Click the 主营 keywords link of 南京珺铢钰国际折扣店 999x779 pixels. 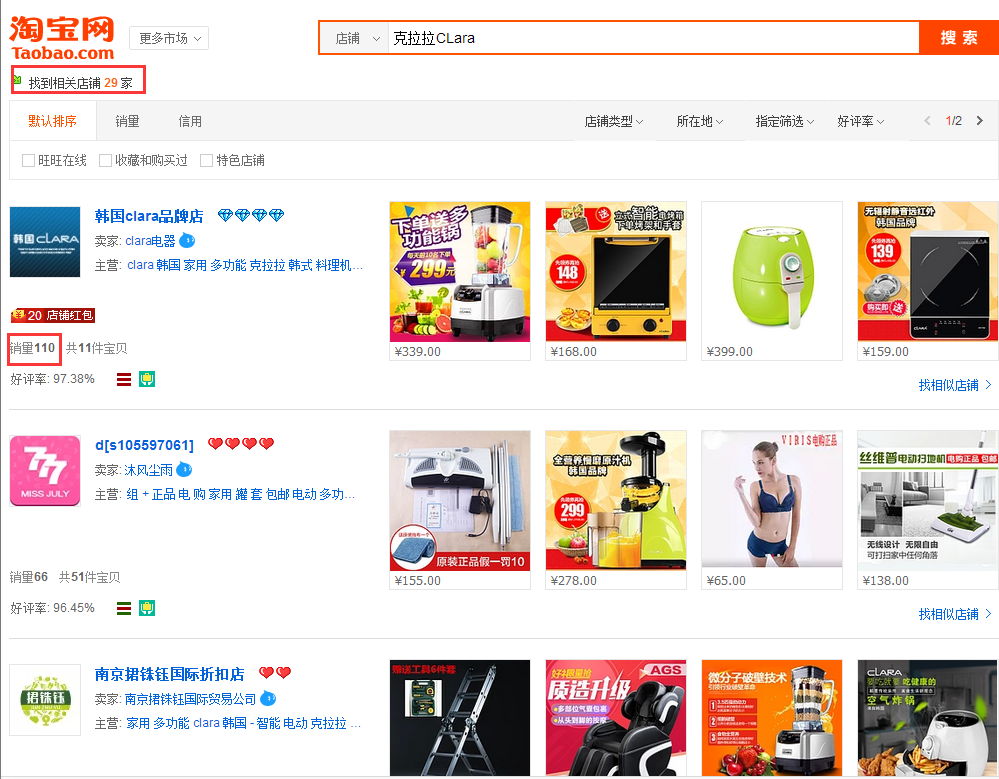[x=243, y=723]
